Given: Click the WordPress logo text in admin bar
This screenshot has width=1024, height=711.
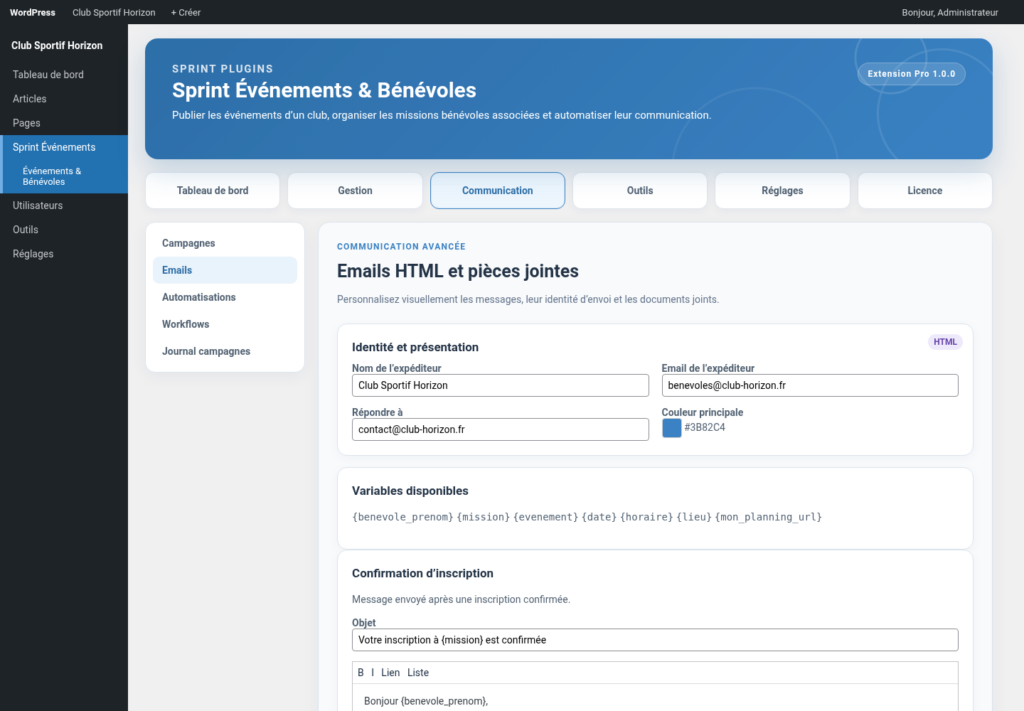Looking at the screenshot, I should 32,12.
